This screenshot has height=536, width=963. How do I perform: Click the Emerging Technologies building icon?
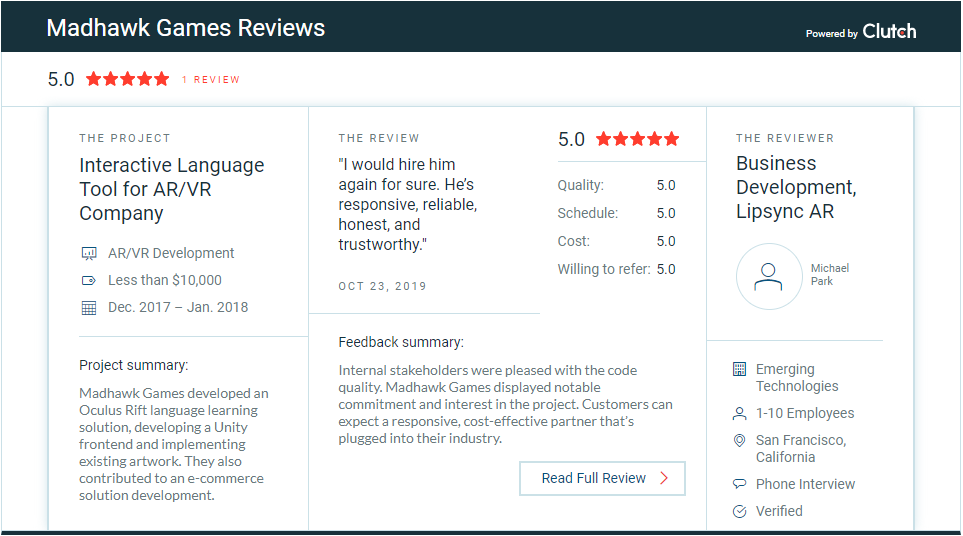point(739,370)
